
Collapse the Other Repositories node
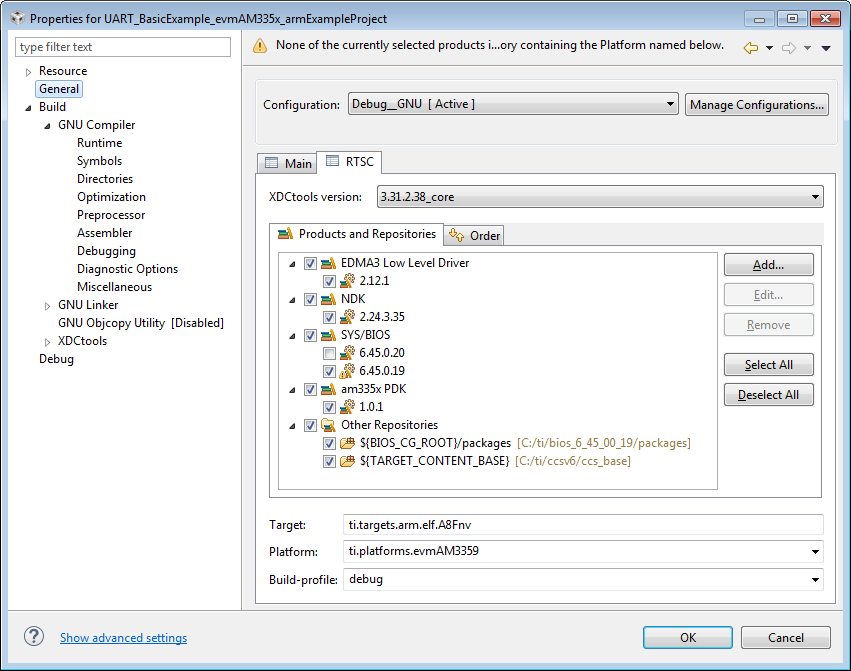(293, 426)
